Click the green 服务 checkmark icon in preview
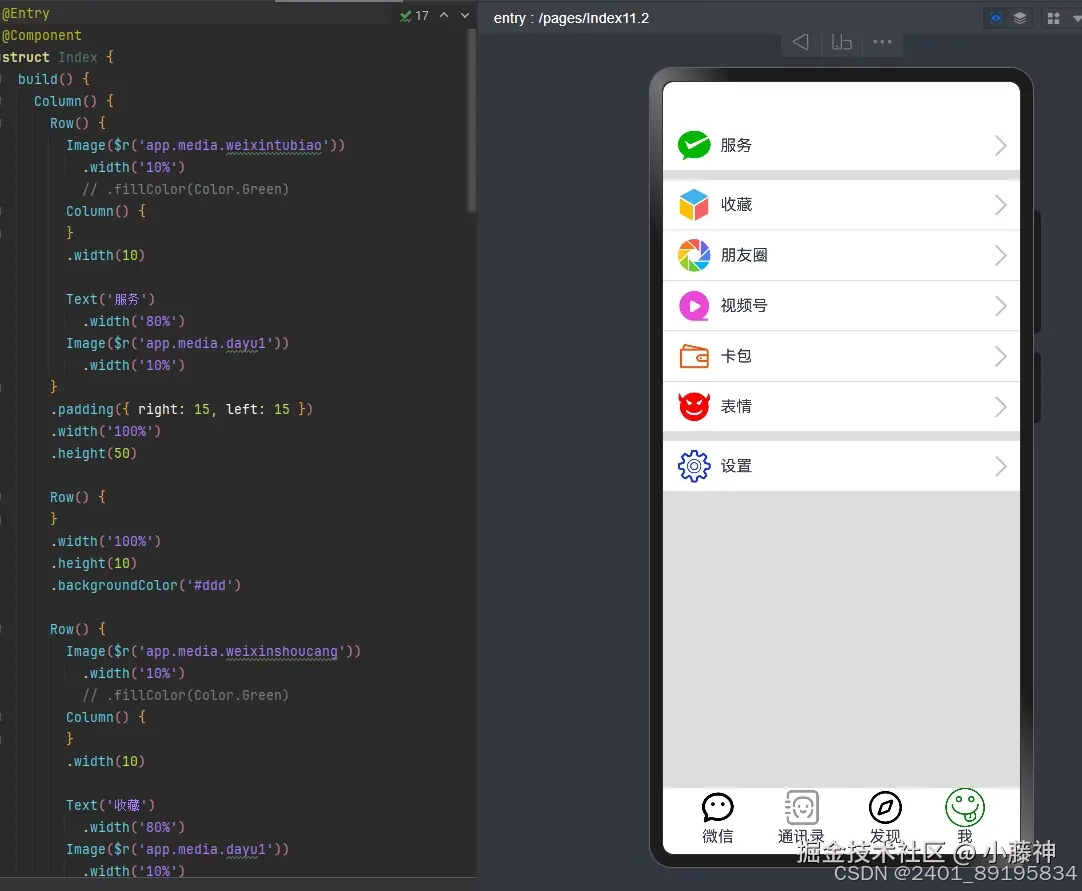Screen dimensions: 1082x891 point(694,145)
